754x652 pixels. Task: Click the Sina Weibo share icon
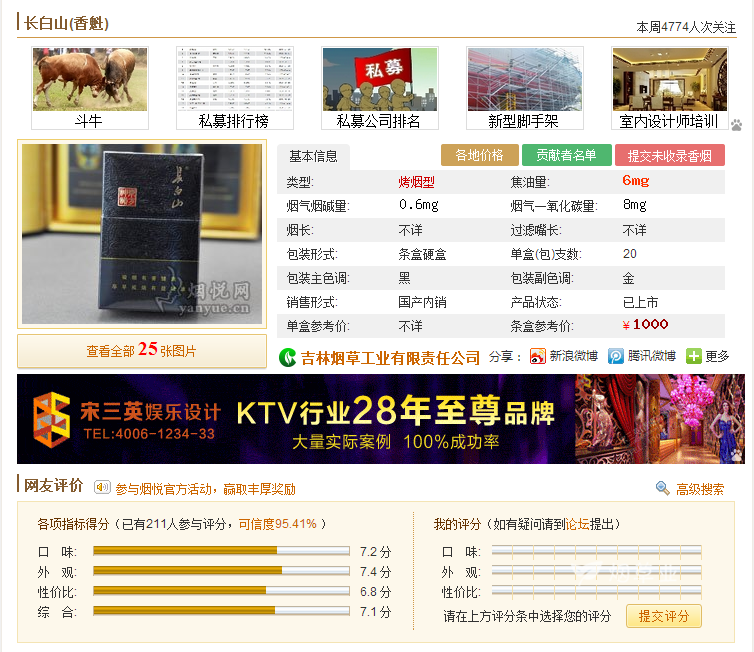point(538,356)
